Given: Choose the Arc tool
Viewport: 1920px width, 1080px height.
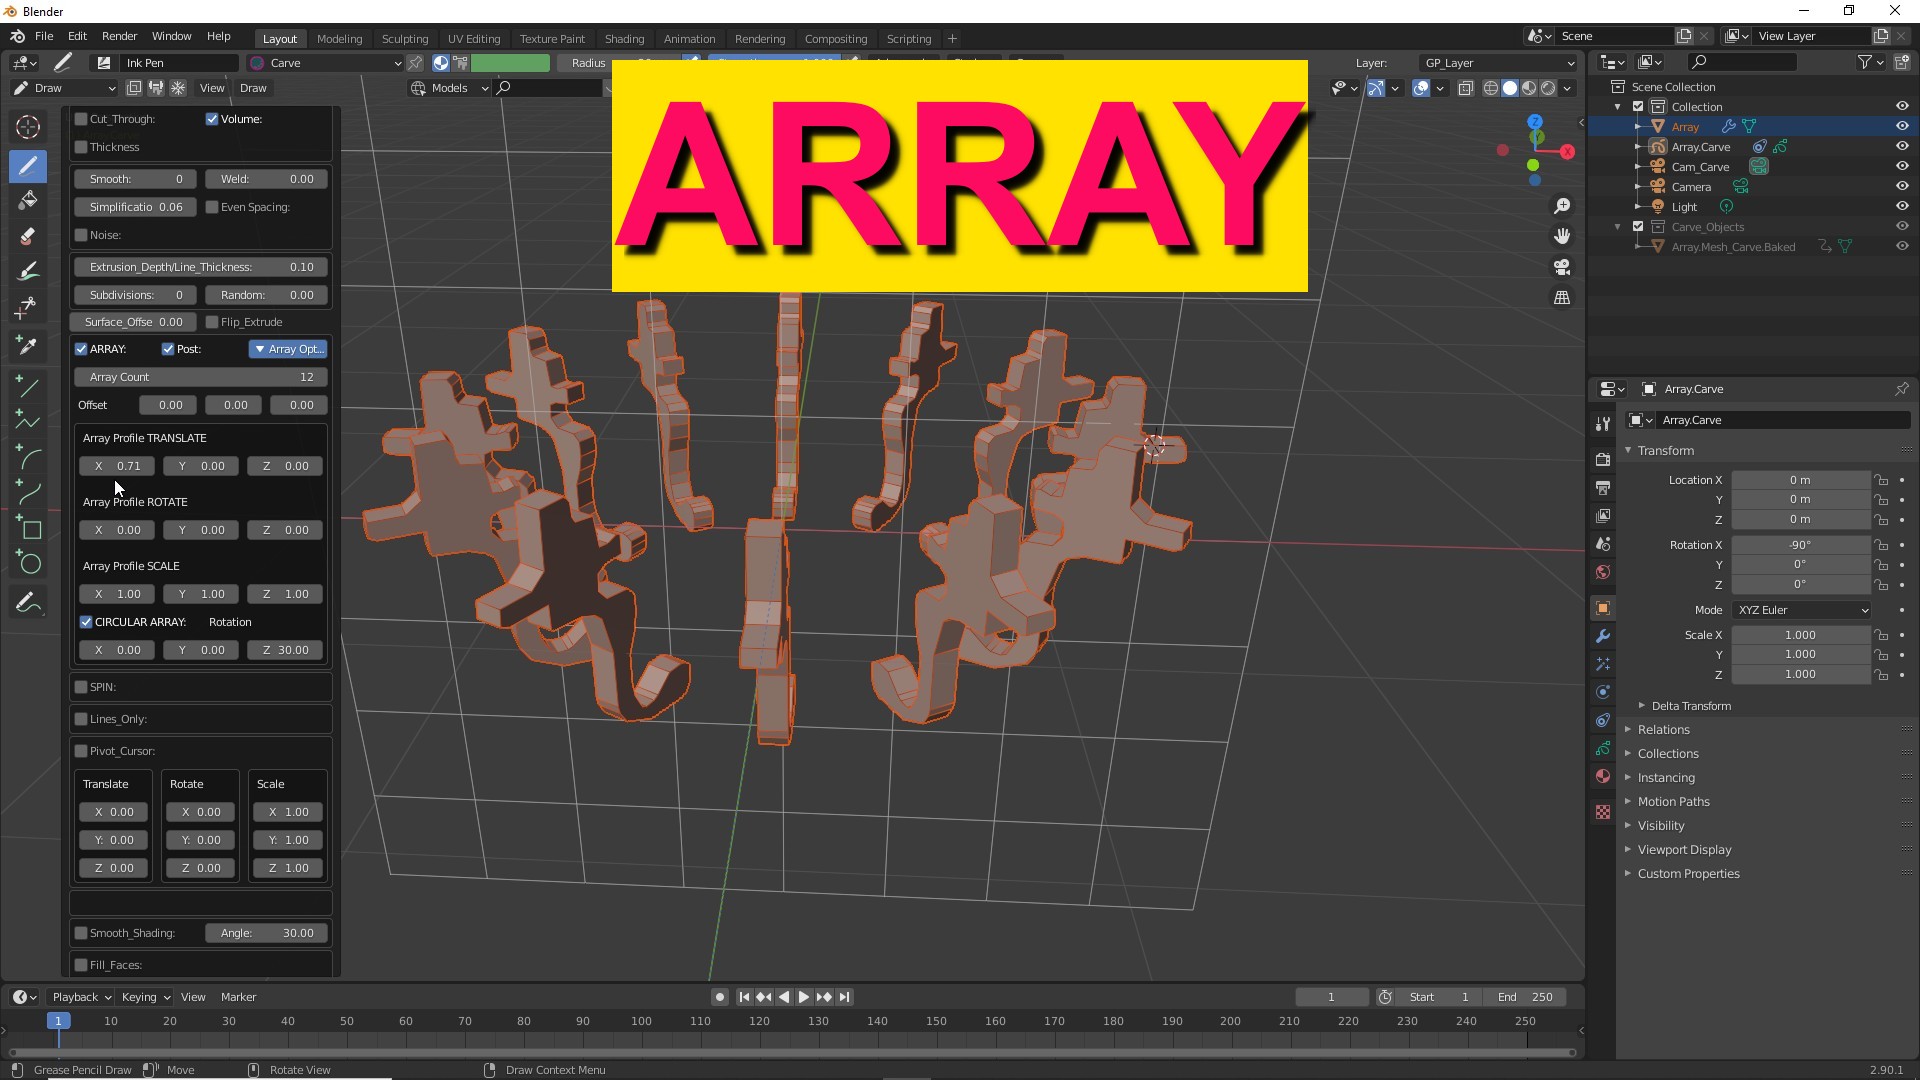Looking at the screenshot, I should (28, 457).
